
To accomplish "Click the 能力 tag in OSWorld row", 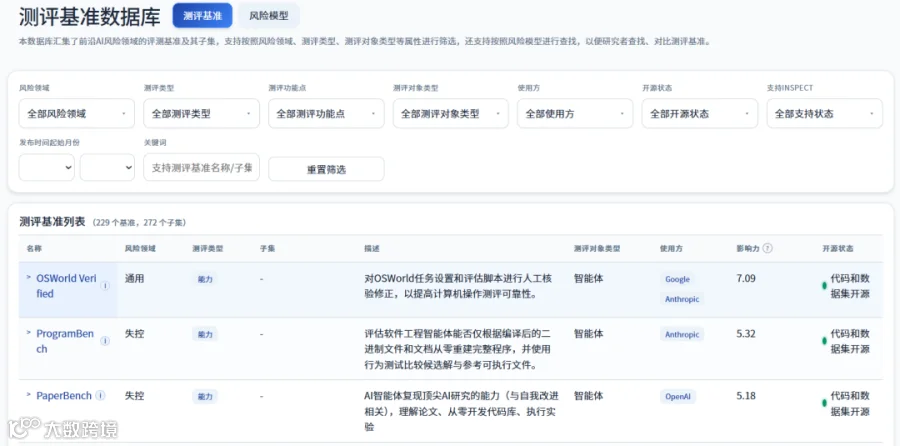I will (x=205, y=280).
